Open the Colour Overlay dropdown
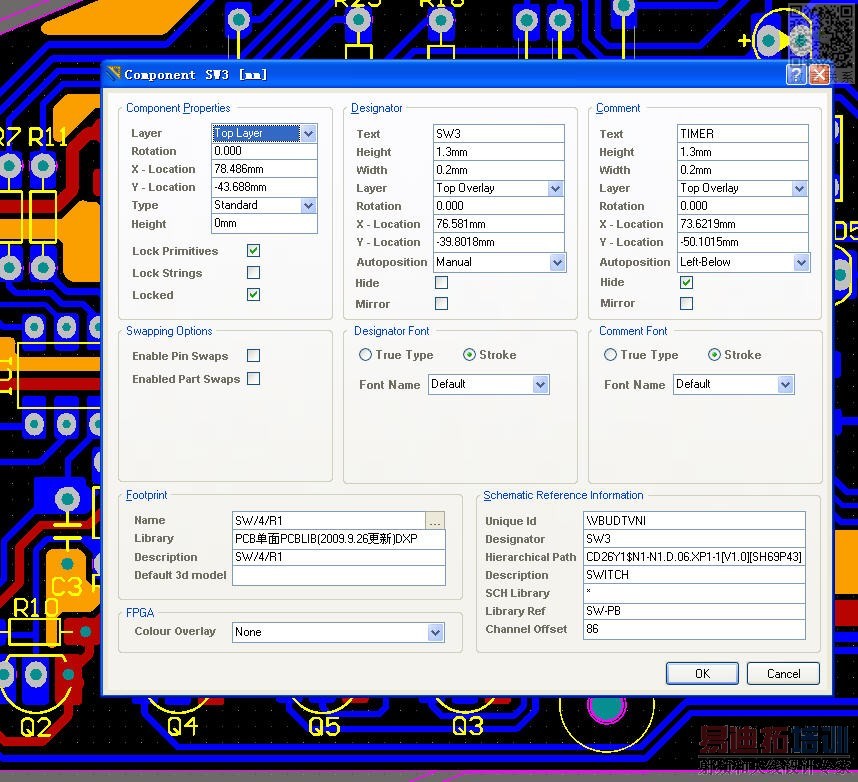858x782 pixels. pyautogui.click(x=435, y=632)
